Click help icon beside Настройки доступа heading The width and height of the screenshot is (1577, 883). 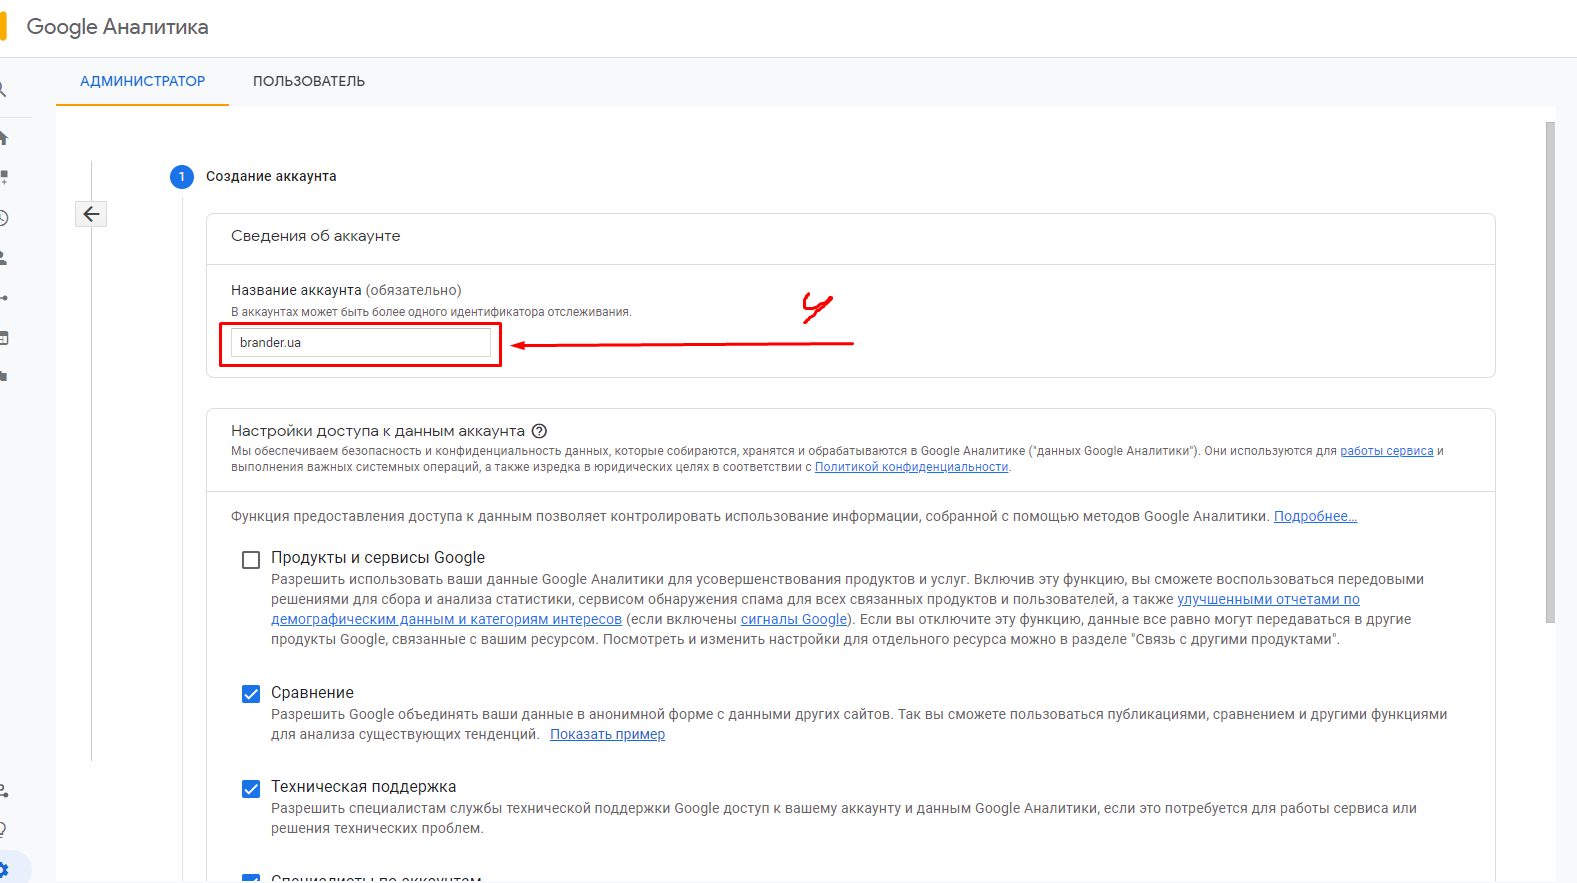[539, 431]
